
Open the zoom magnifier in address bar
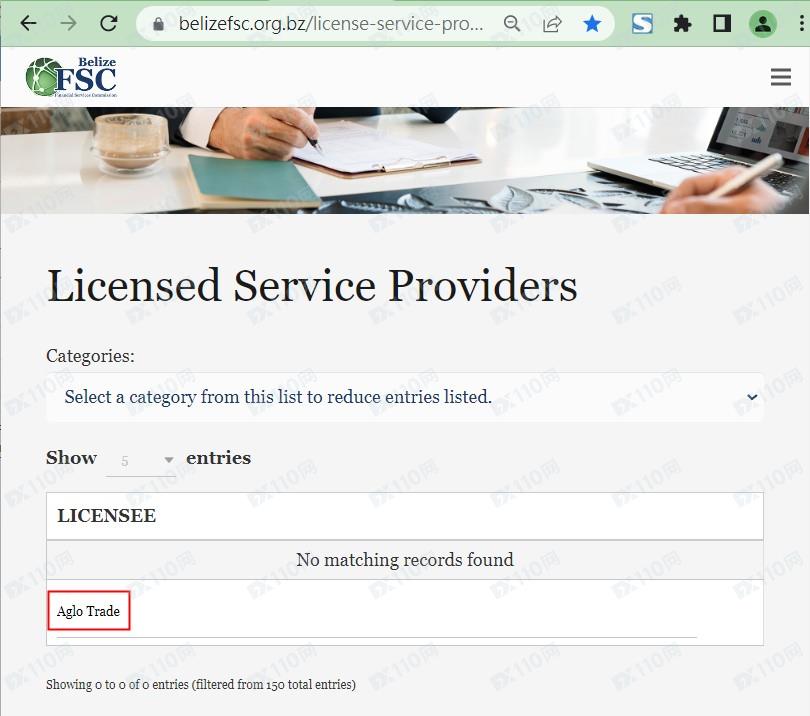pyautogui.click(x=511, y=24)
